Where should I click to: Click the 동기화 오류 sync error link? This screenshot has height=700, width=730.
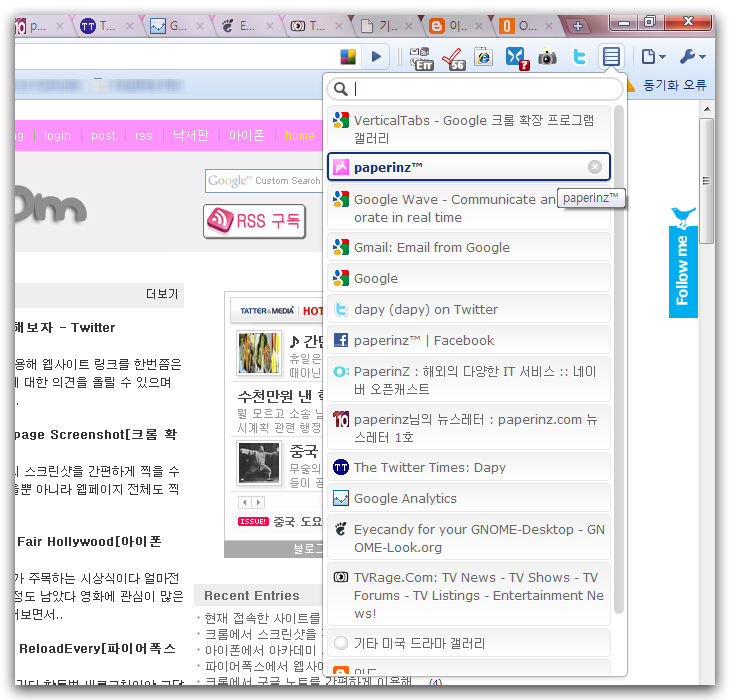click(x=675, y=85)
